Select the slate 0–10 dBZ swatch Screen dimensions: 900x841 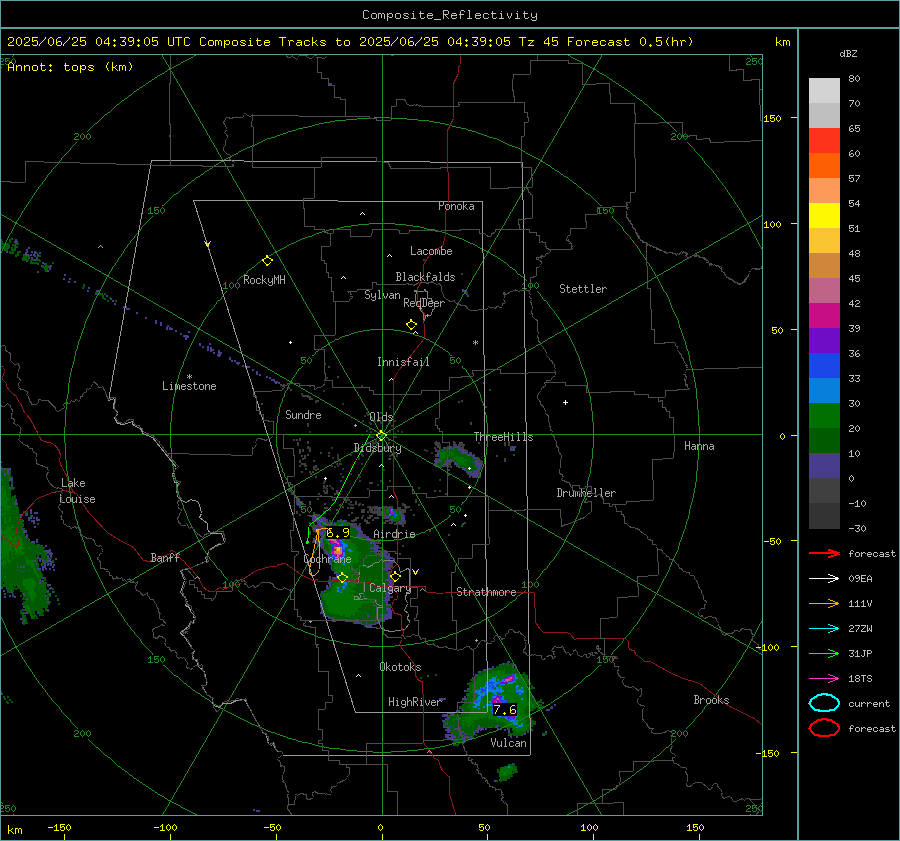tap(824, 466)
